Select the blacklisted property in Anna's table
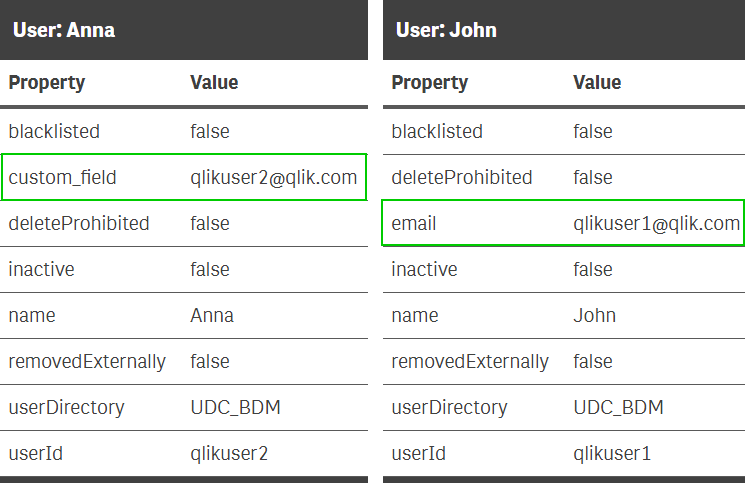 54,131
